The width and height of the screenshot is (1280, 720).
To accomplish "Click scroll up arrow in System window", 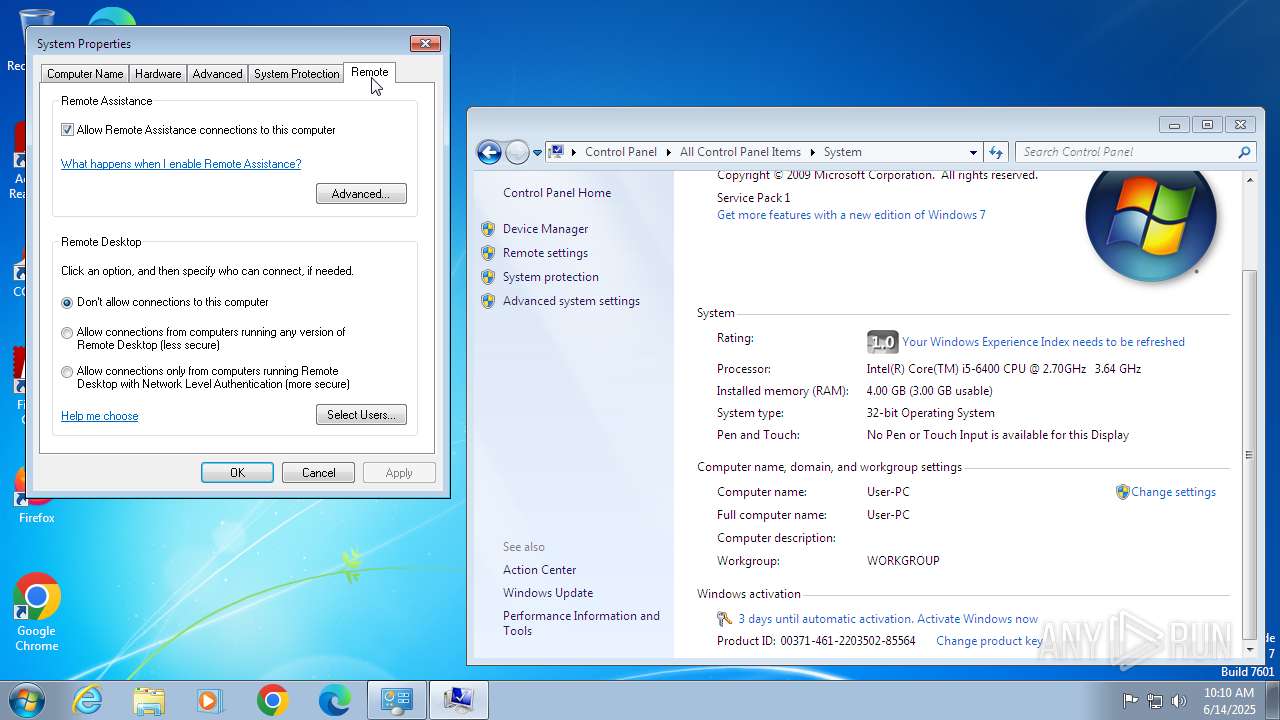I will pos(1248,180).
